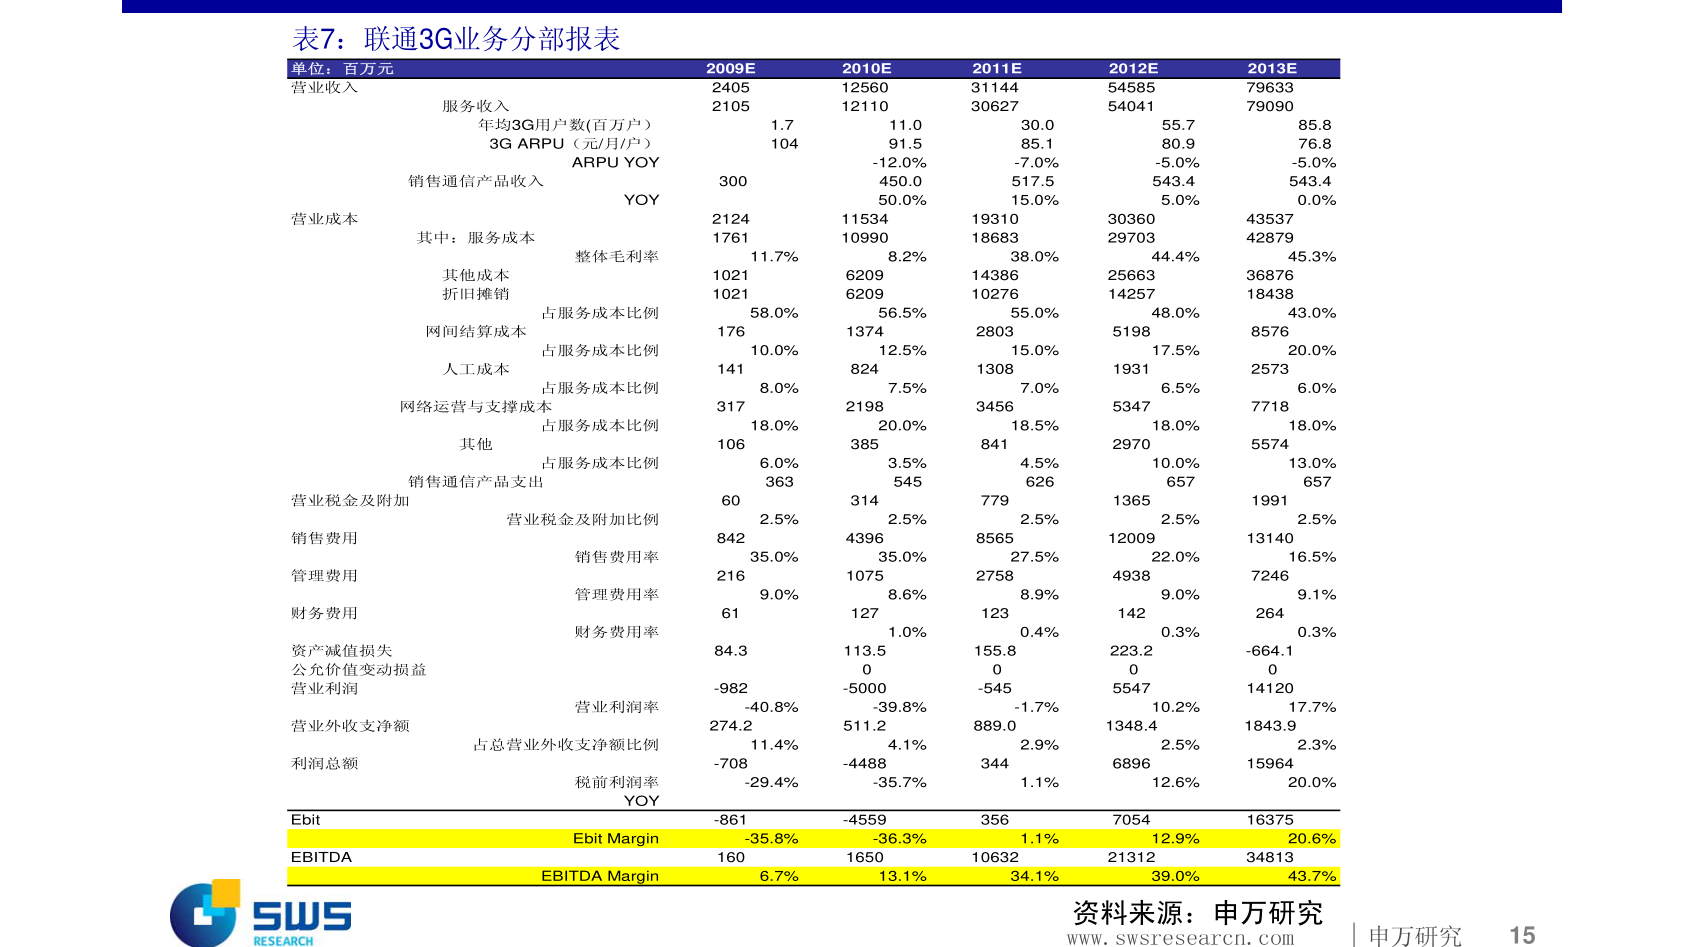Click the 2013E EBITDA value 34813
Image resolution: width=1684 pixels, height=947 pixels.
click(x=1270, y=857)
